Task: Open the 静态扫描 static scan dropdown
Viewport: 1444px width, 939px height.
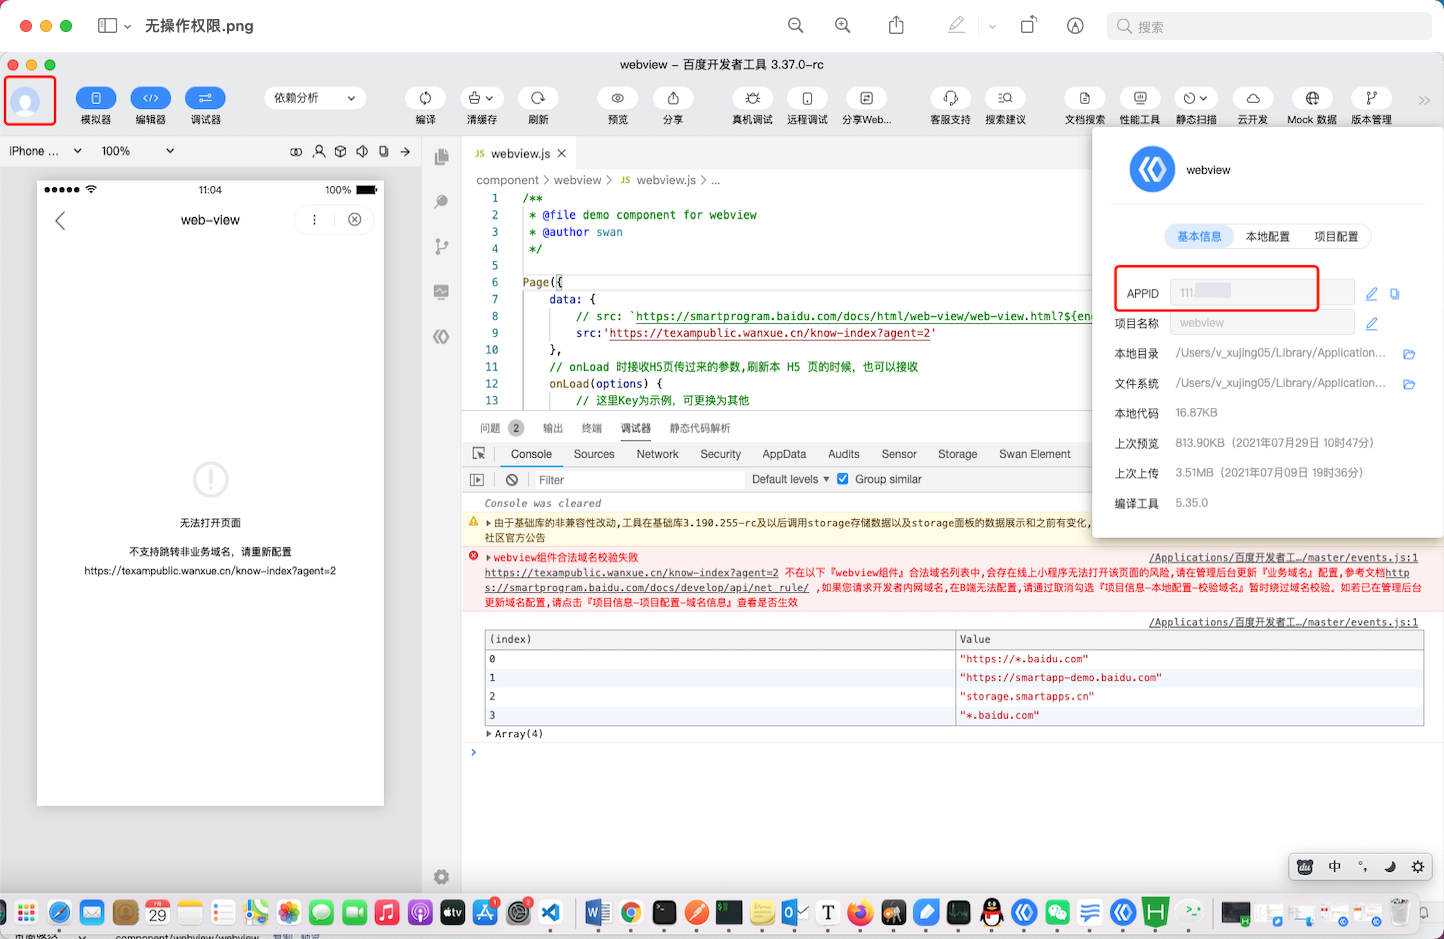Action: [x=1196, y=98]
